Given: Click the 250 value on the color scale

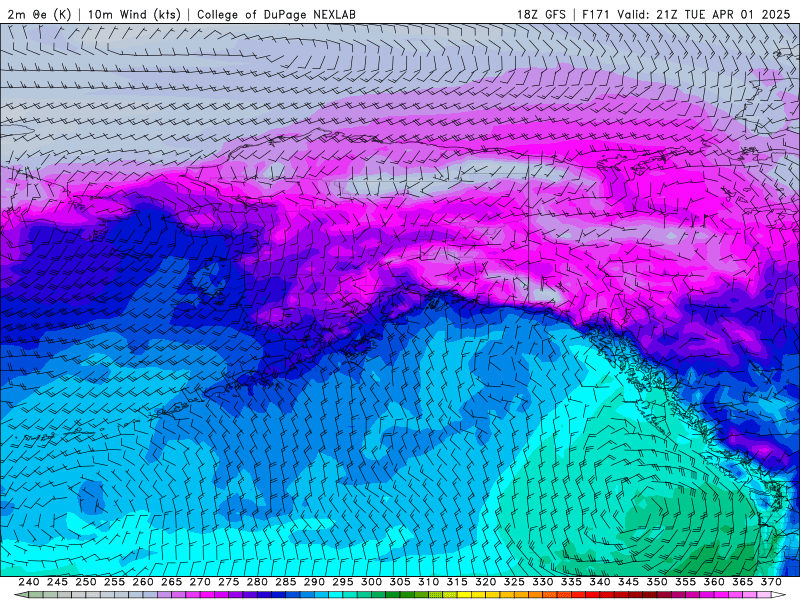Looking at the screenshot, I should tap(86, 582).
